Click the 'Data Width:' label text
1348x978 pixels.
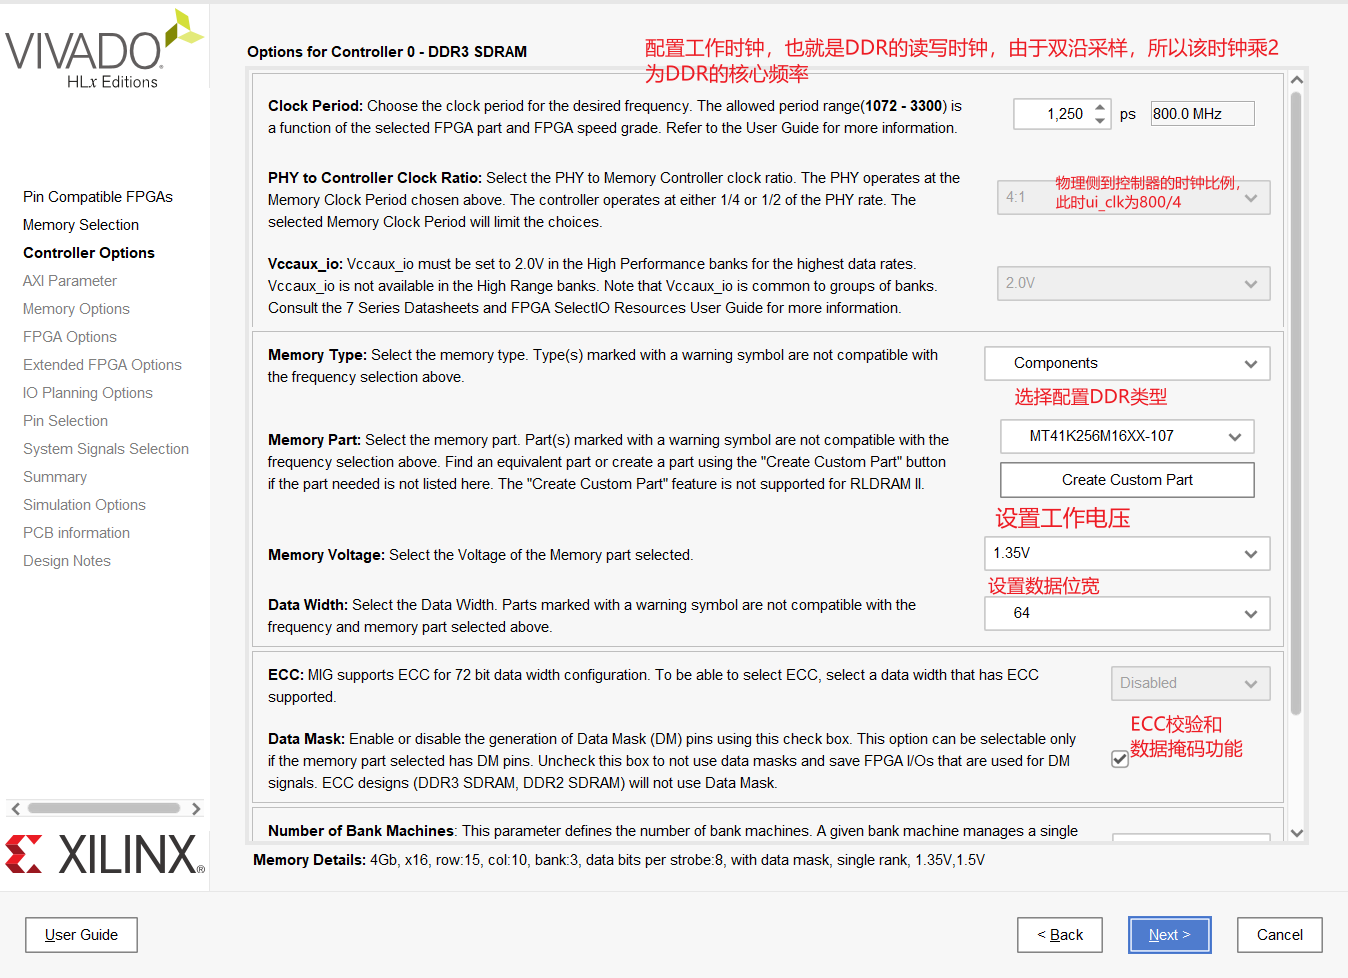pyautogui.click(x=308, y=605)
